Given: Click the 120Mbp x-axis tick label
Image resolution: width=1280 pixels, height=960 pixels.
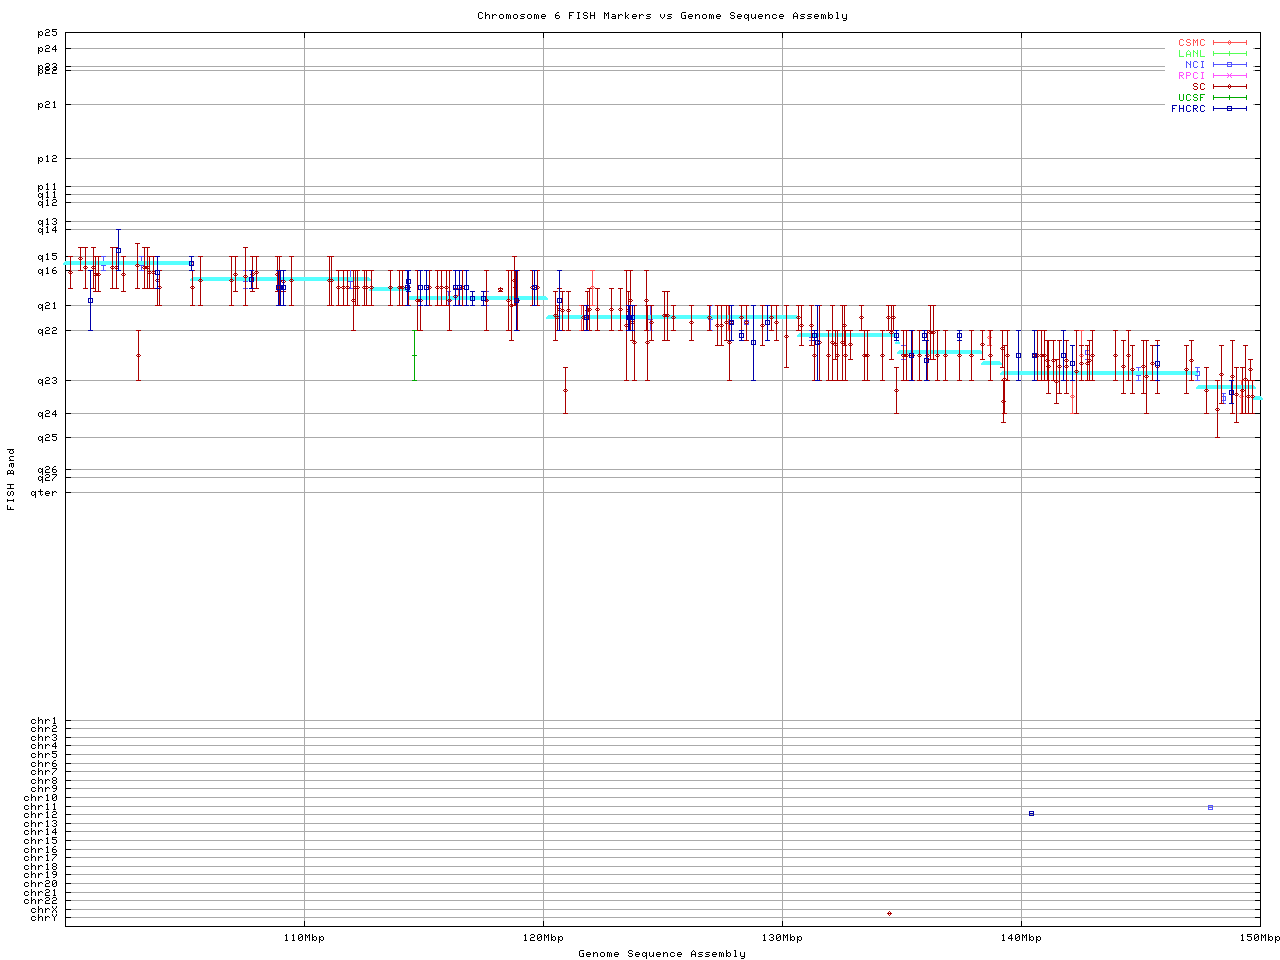Looking at the screenshot, I should 543,938.
